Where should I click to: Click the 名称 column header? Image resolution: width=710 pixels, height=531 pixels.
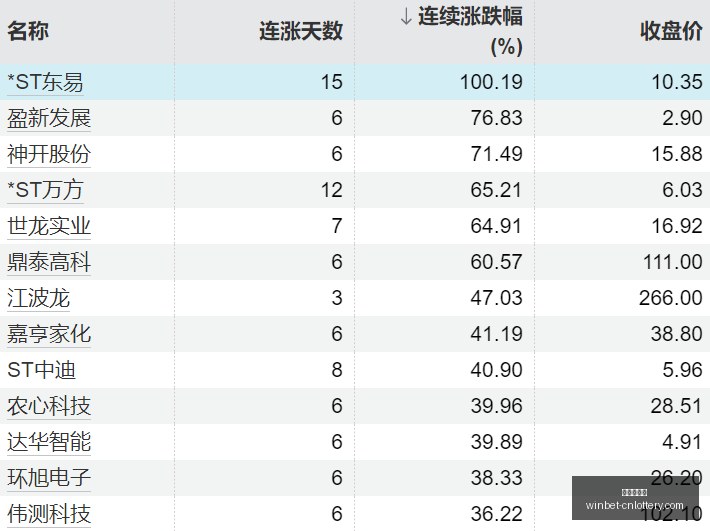tap(28, 31)
